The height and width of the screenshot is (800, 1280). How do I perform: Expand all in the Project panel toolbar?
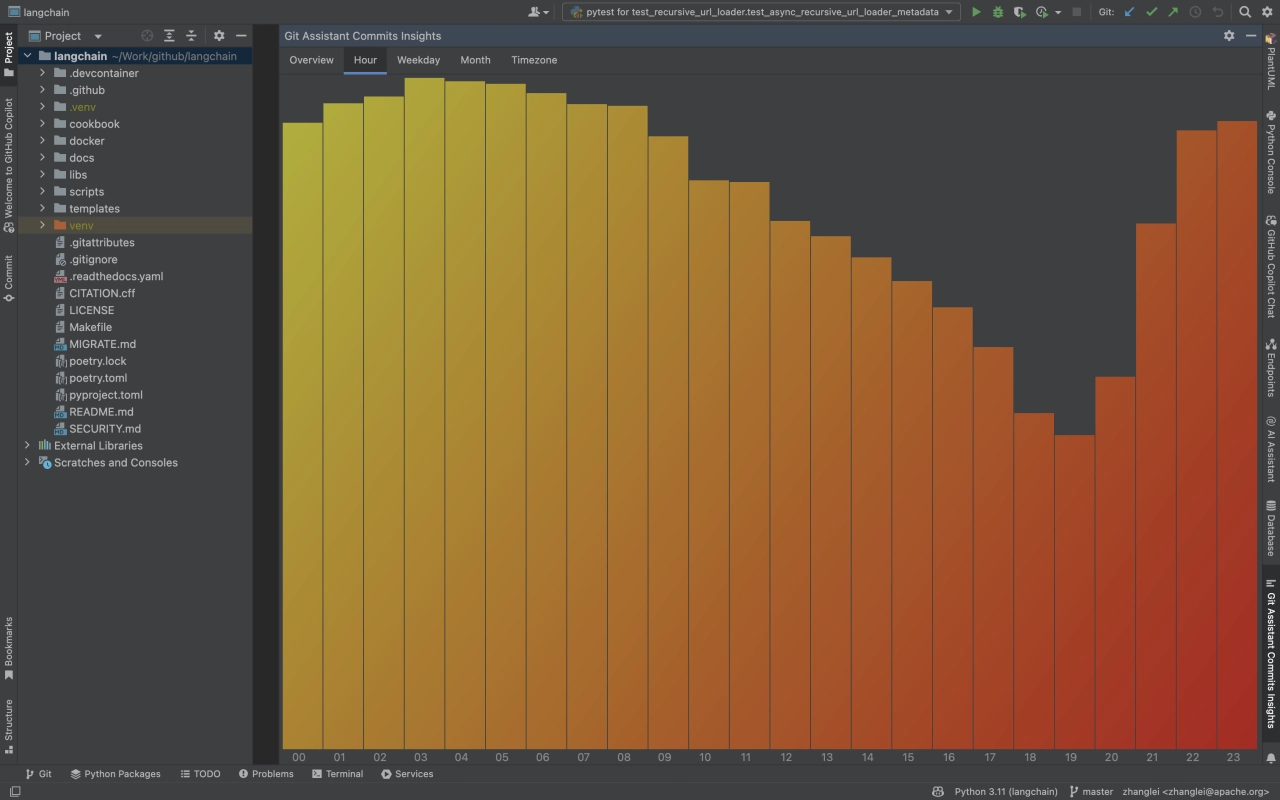[169, 36]
